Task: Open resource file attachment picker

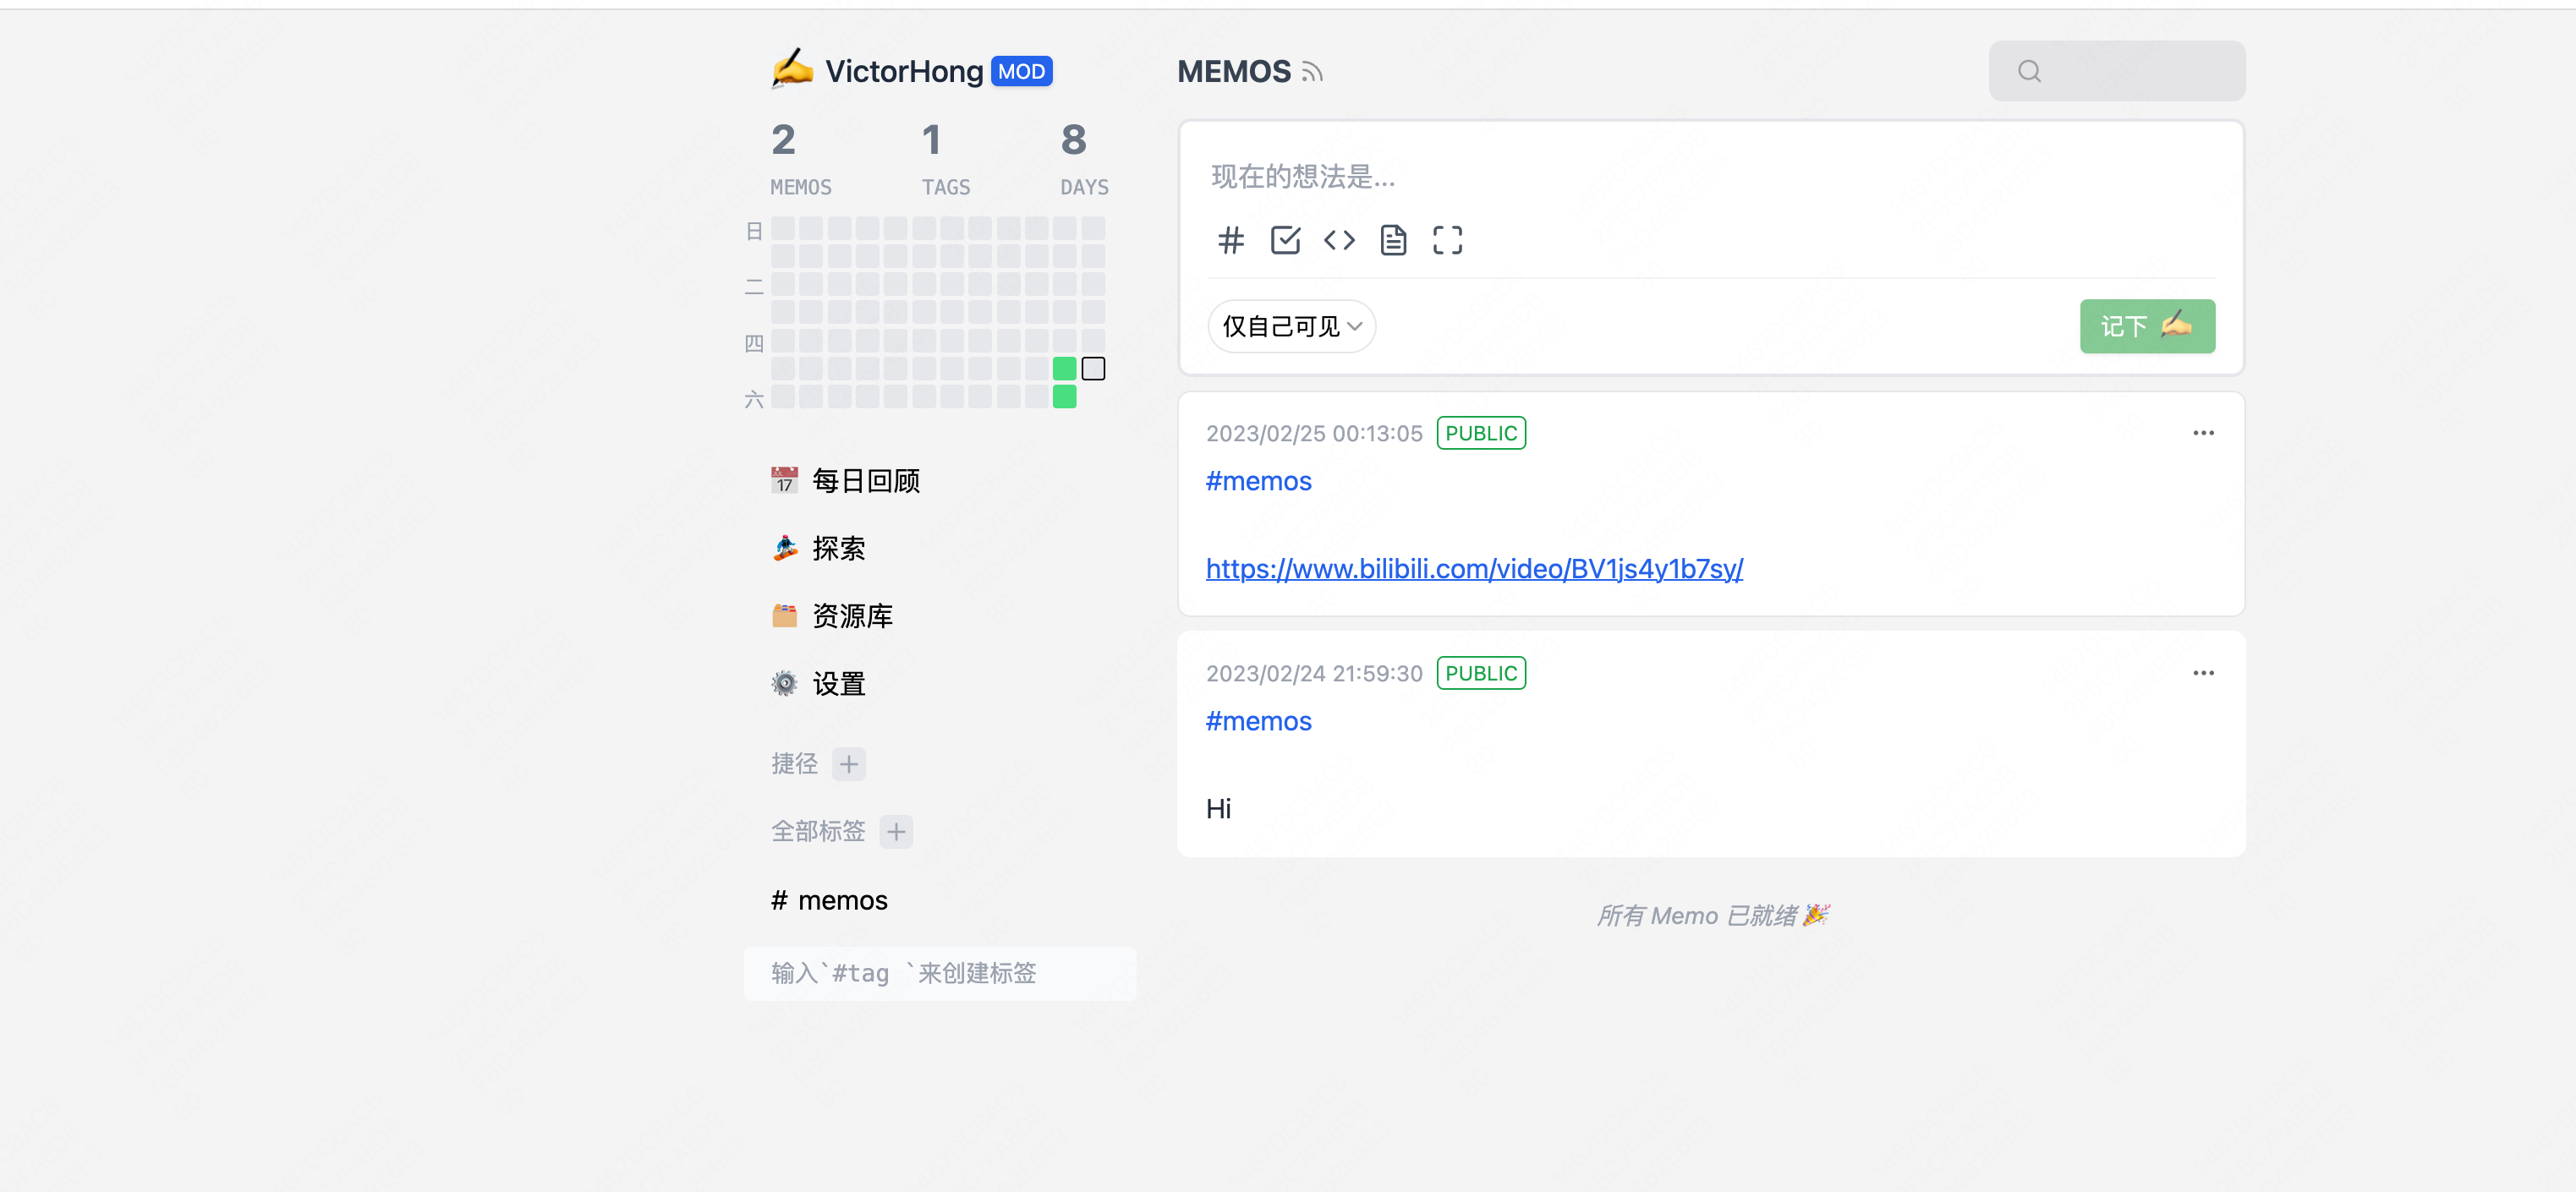Action: coord(1393,240)
